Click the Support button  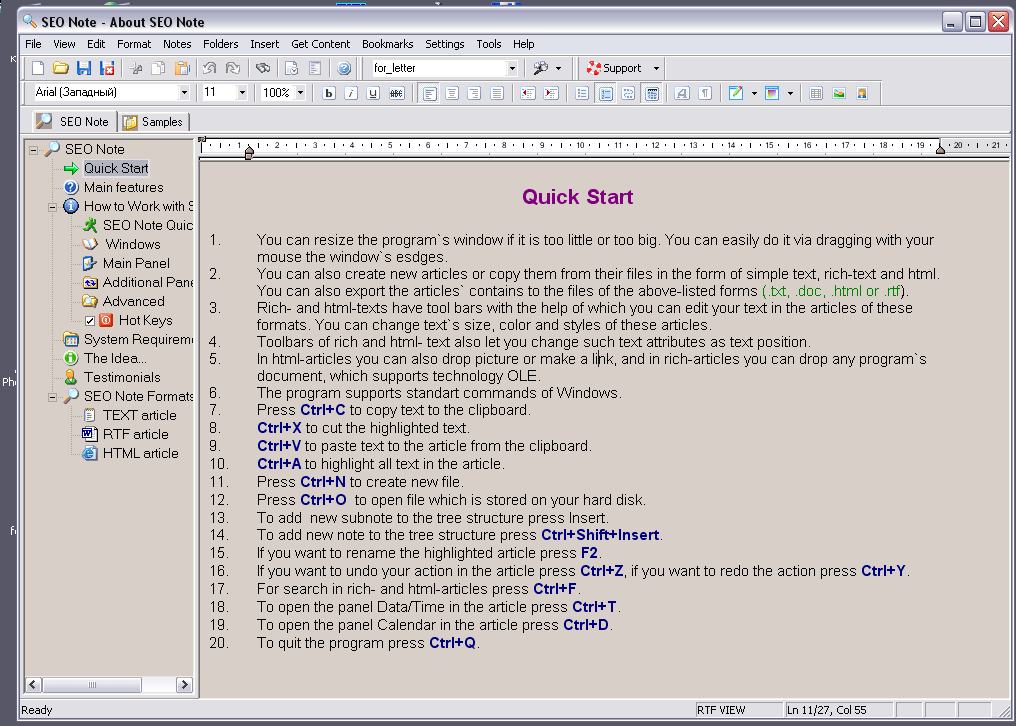pyautogui.click(x=614, y=68)
